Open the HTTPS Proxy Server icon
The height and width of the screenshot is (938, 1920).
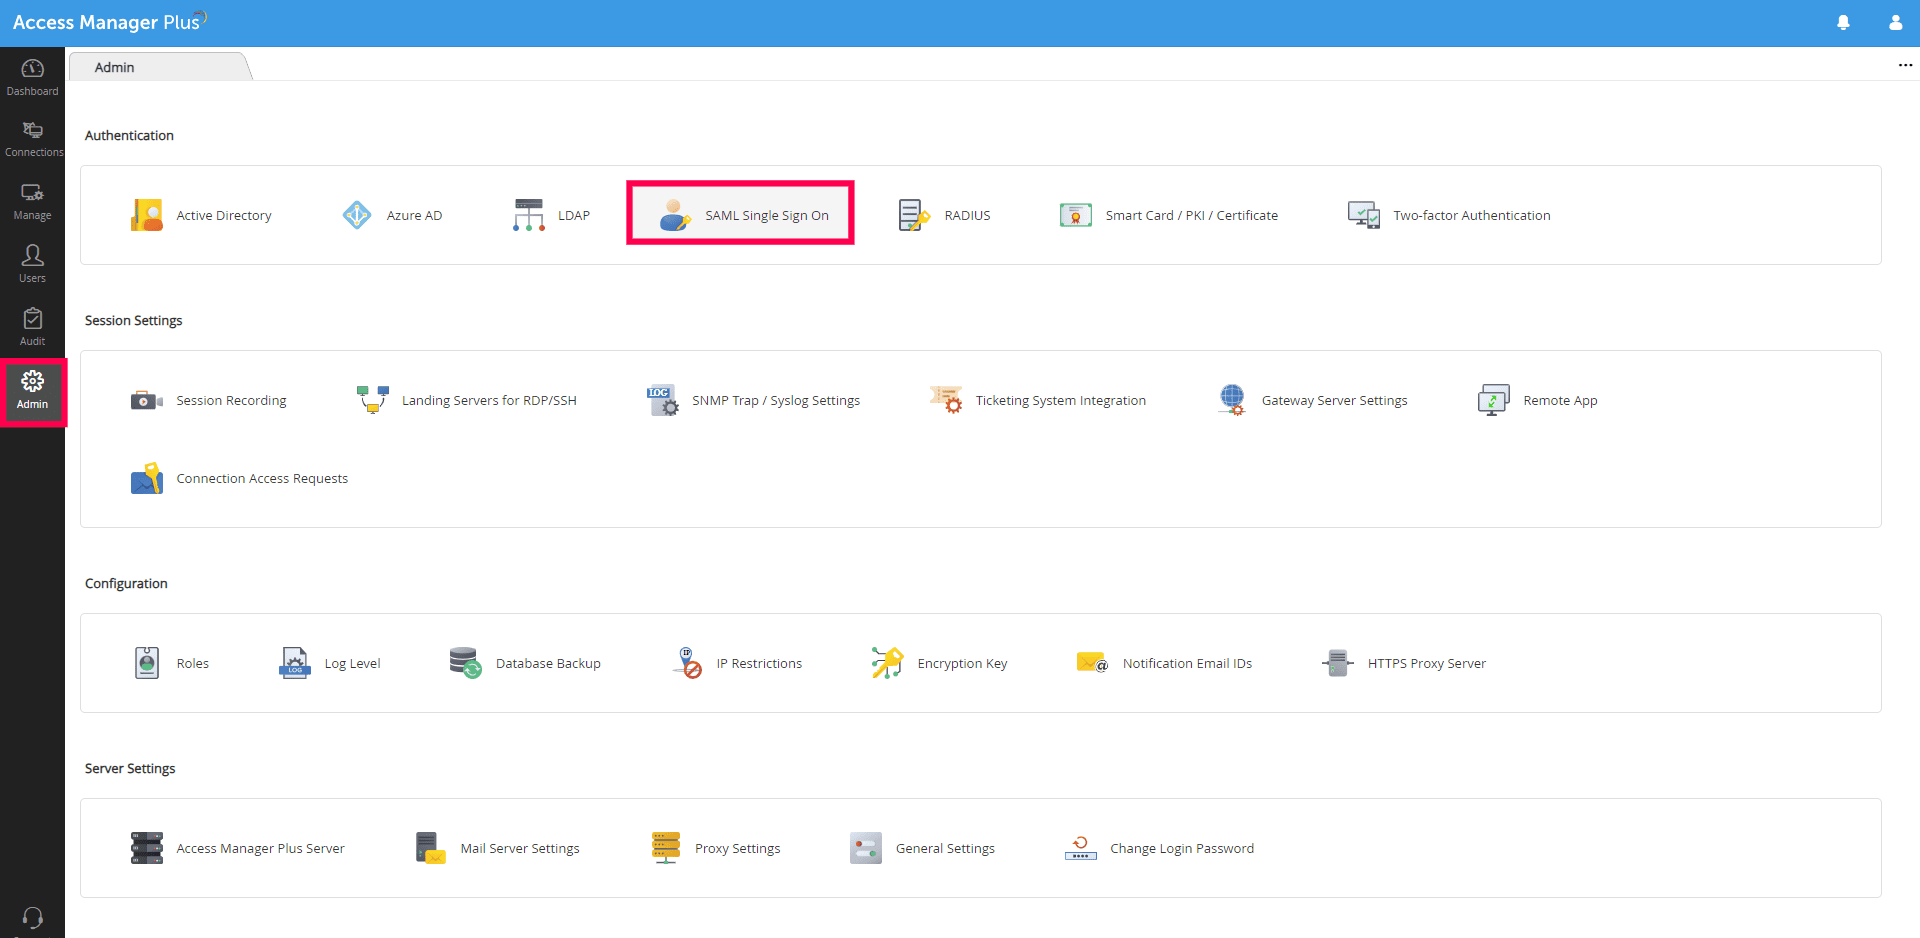(1337, 663)
